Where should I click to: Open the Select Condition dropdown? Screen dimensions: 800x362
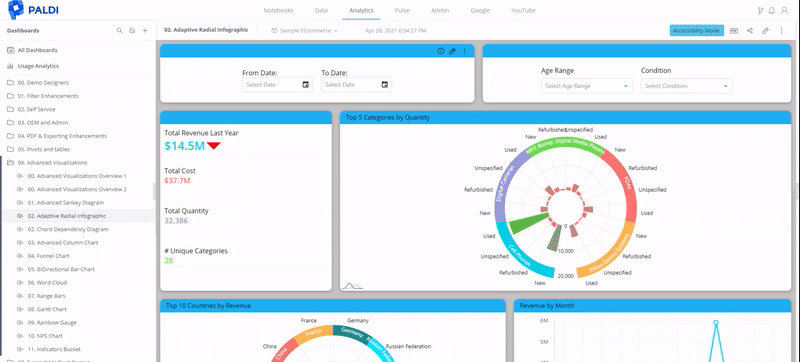686,86
